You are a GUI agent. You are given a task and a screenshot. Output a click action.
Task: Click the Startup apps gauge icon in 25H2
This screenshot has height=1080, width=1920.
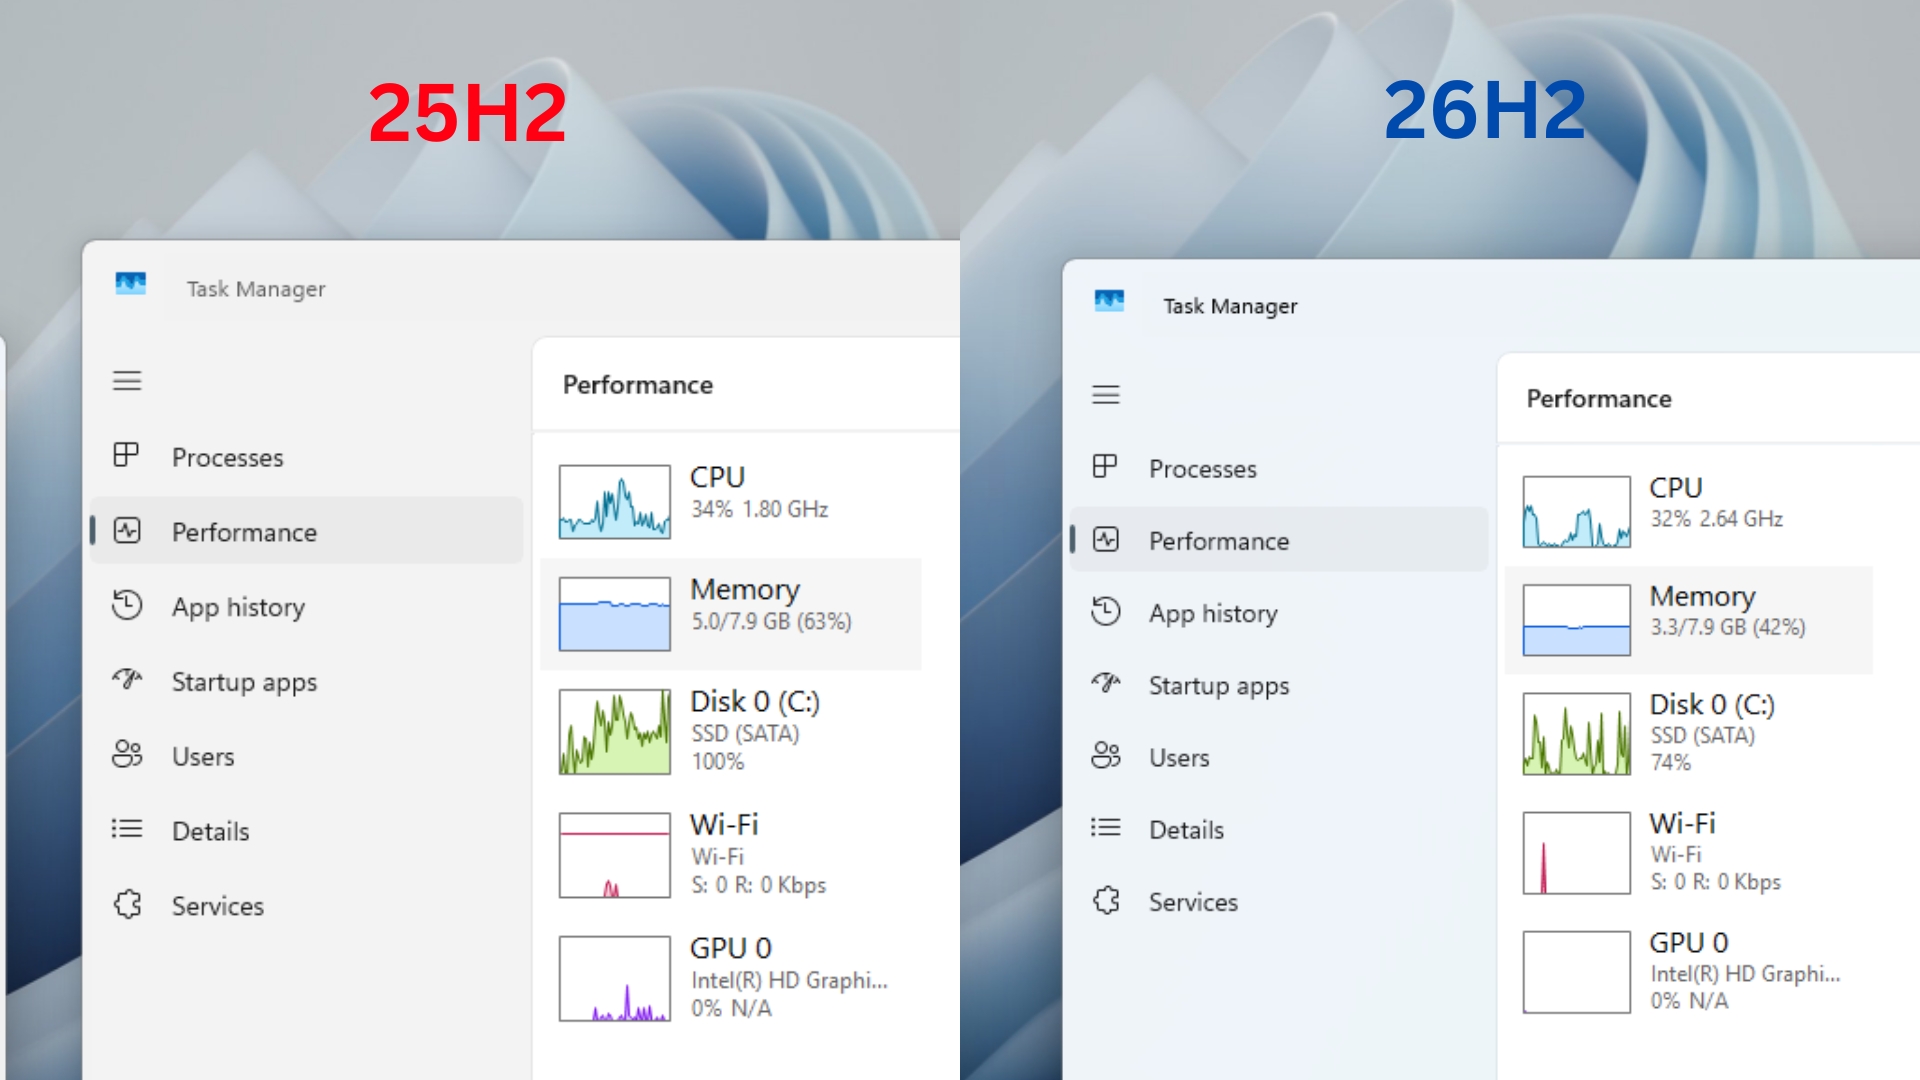tap(127, 680)
